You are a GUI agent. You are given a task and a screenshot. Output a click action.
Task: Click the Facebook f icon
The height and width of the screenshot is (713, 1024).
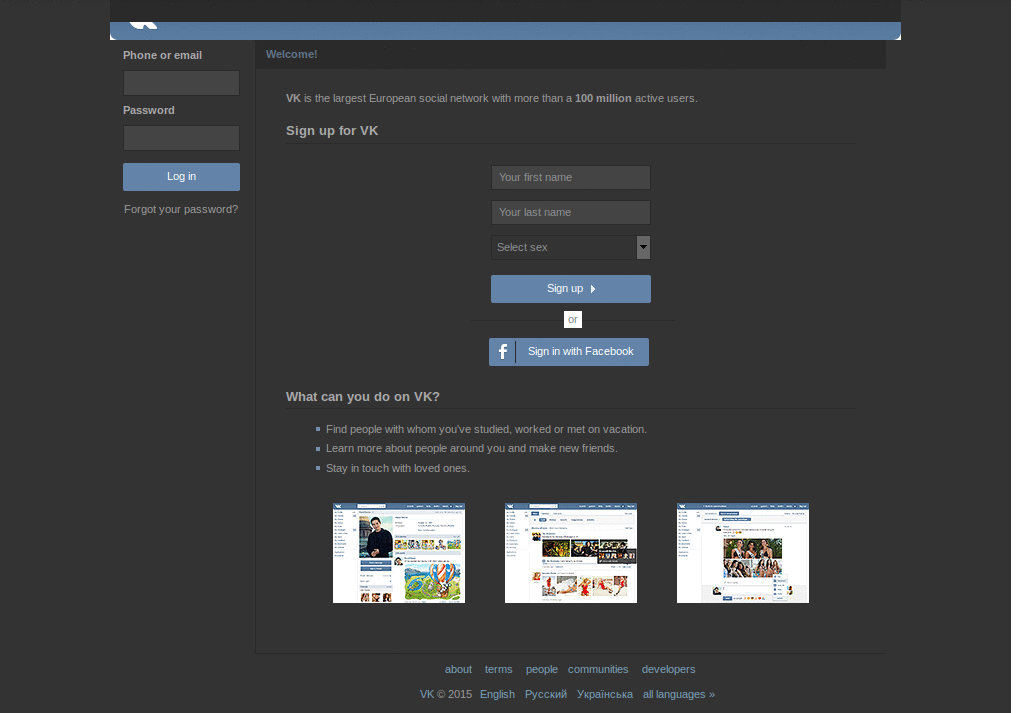click(503, 352)
